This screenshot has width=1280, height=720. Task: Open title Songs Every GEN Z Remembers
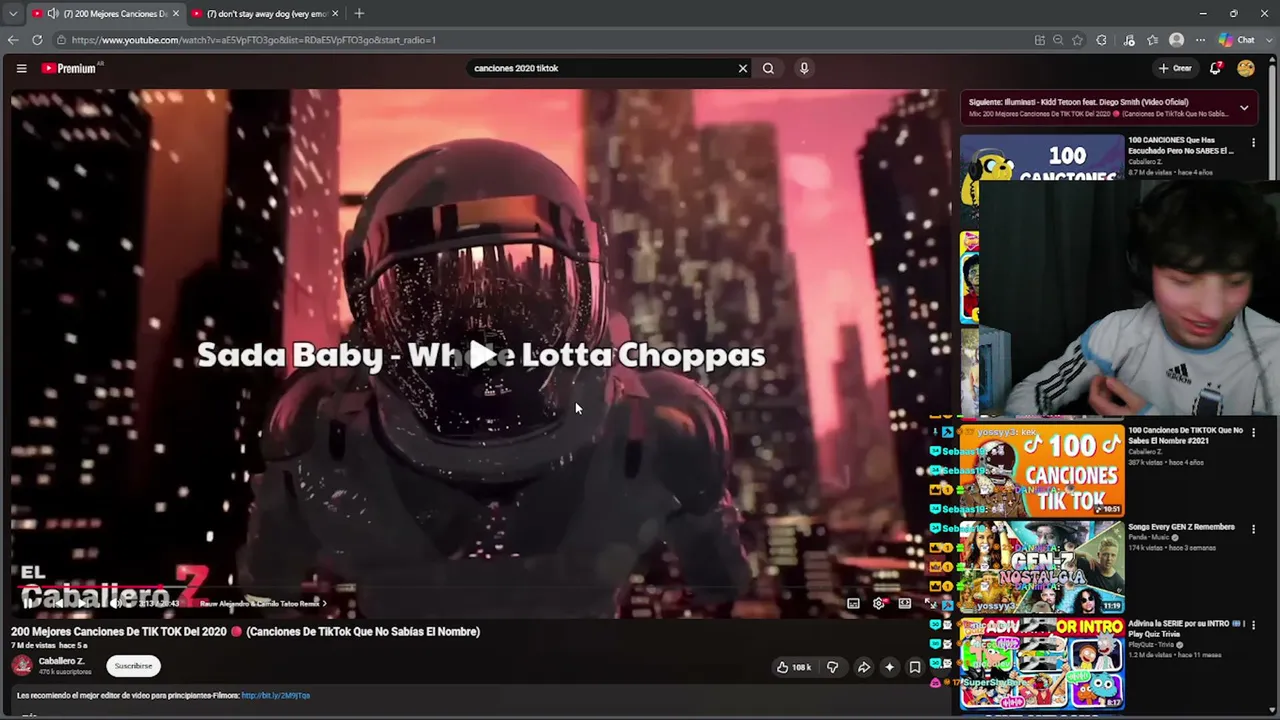[x=1181, y=527]
